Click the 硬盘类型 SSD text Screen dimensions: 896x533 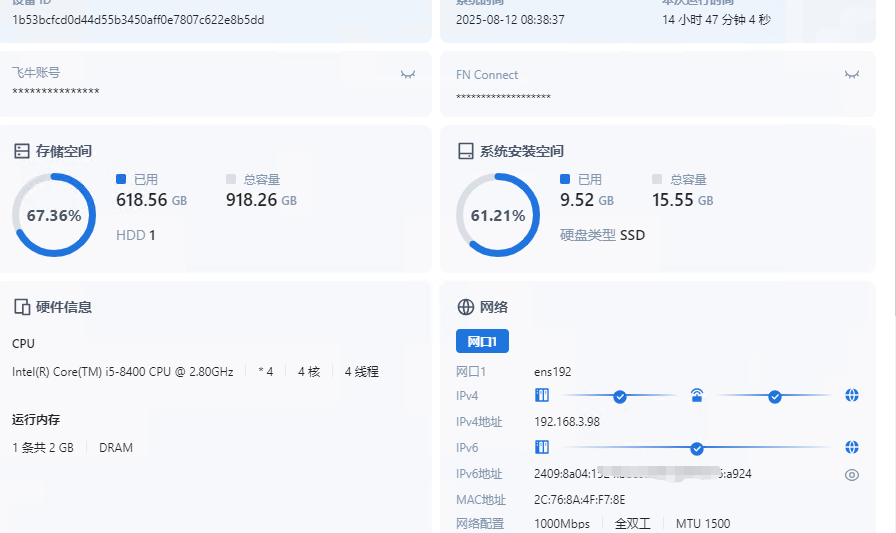(x=602, y=235)
